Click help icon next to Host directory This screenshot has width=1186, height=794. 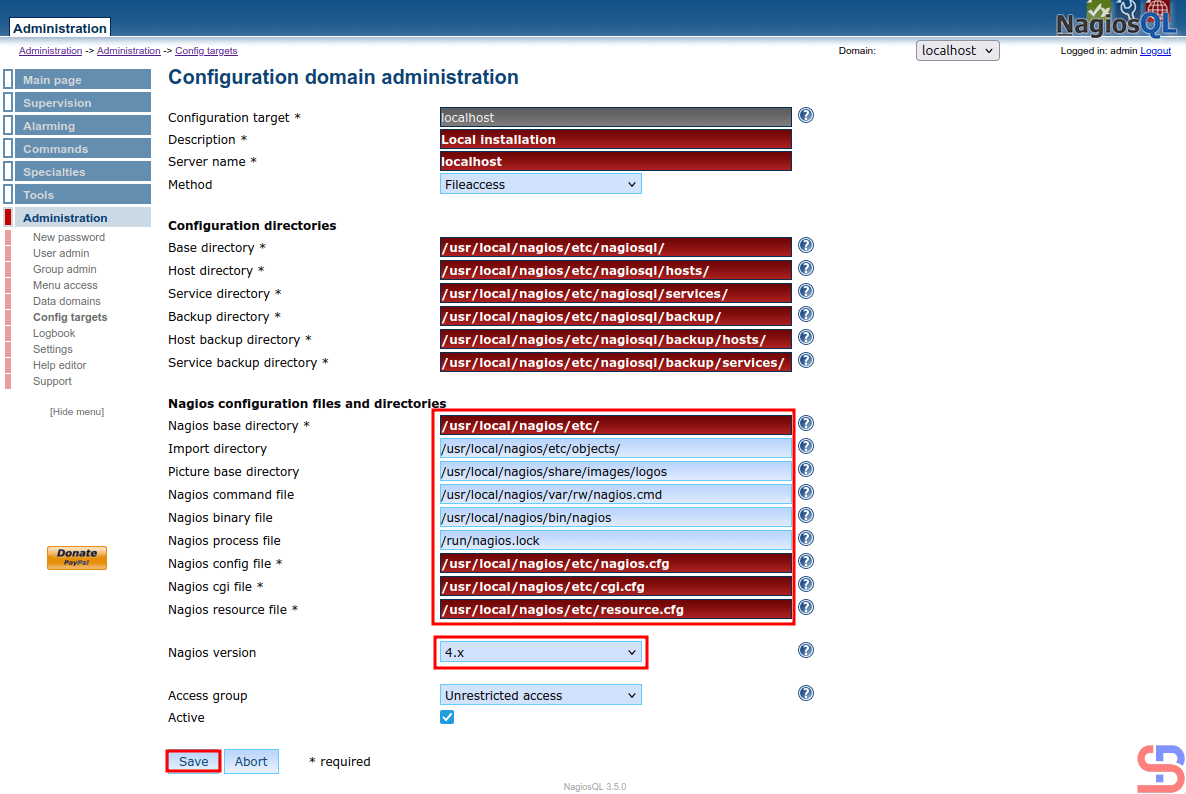click(x=806, y=269)
